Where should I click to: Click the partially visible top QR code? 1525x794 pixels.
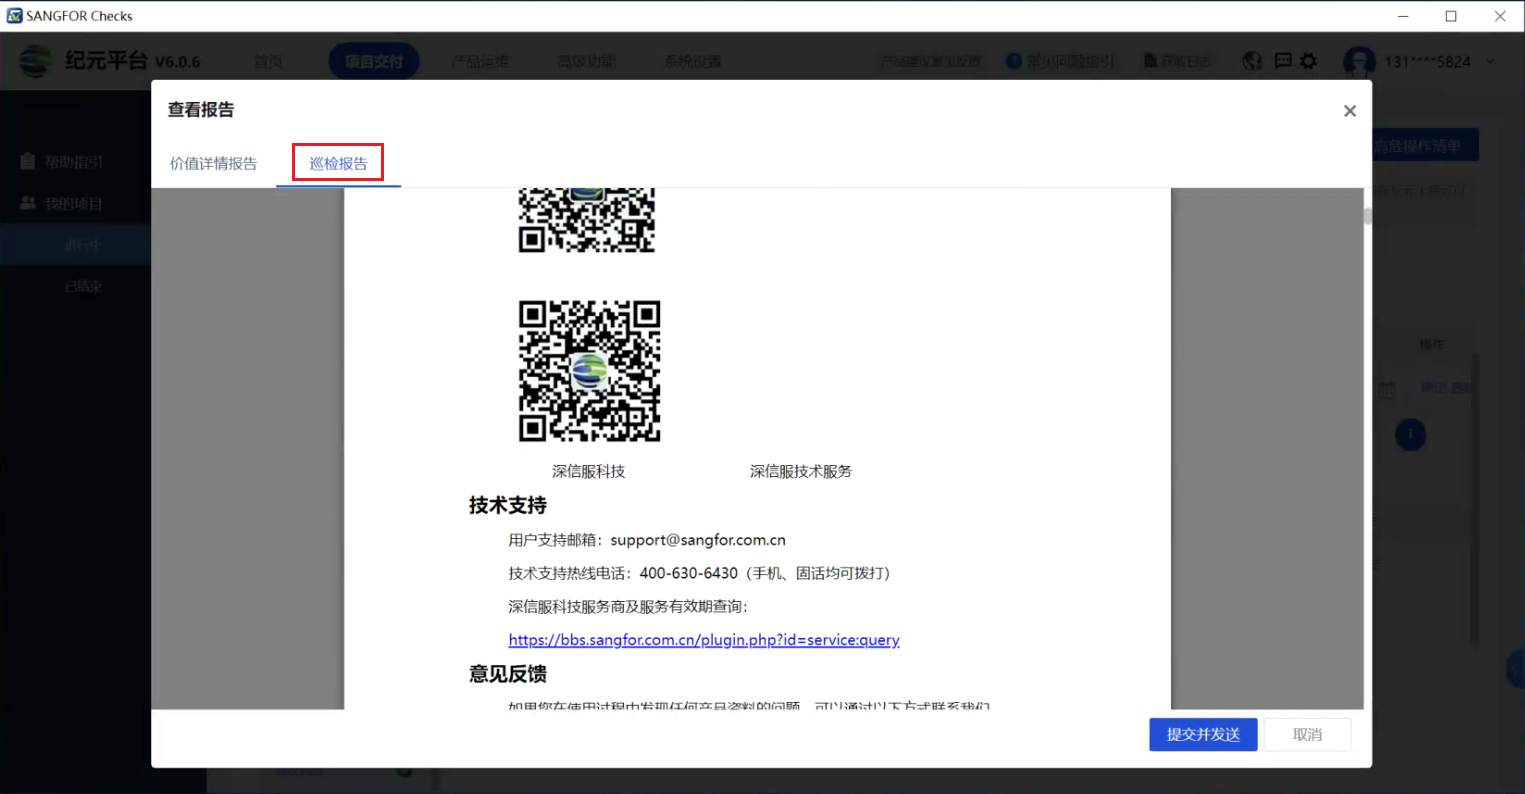(586, 220)
